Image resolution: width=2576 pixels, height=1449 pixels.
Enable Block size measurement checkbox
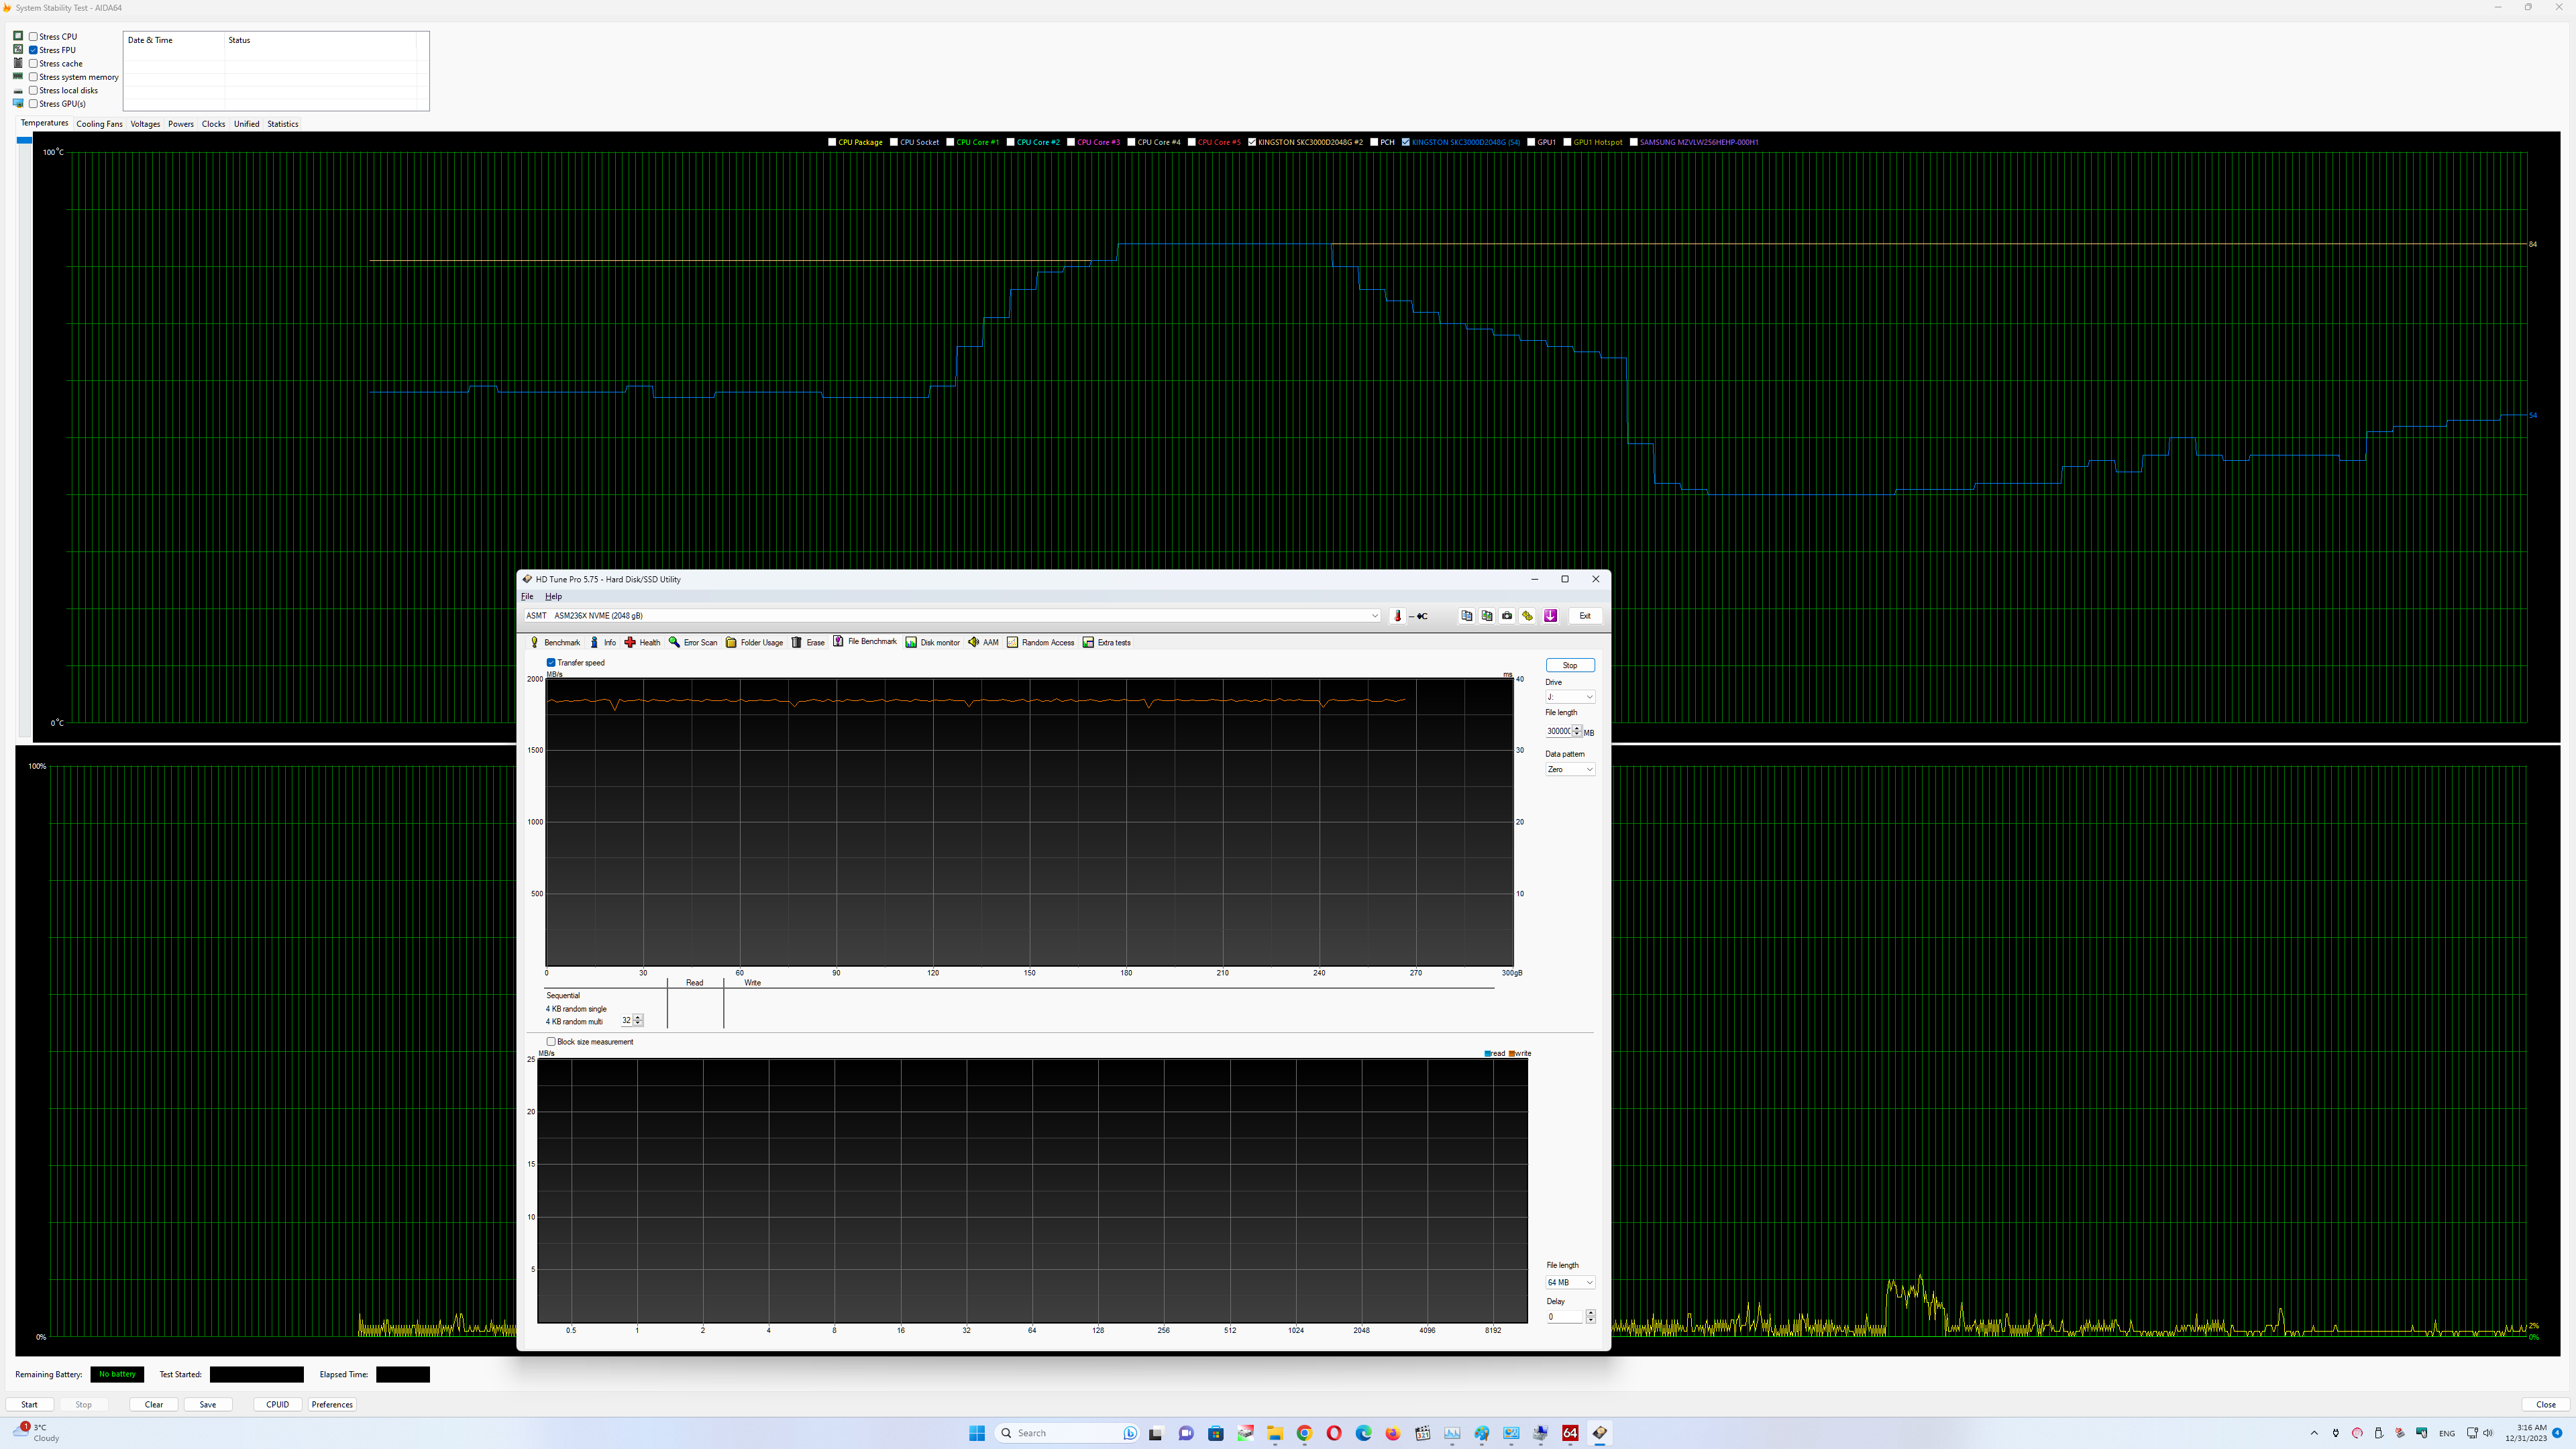click(x=551, y=1042)
